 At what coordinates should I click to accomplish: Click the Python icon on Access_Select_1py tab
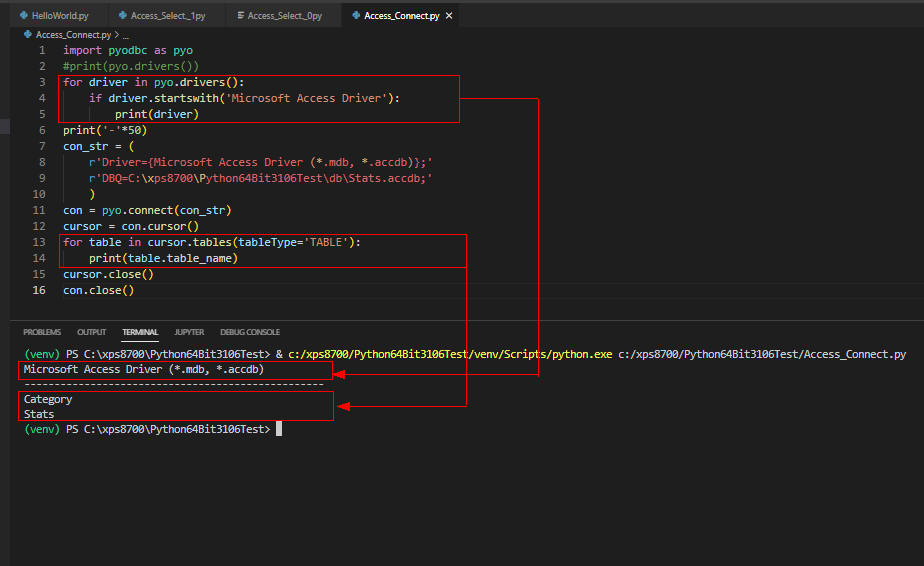click(123, 15)
